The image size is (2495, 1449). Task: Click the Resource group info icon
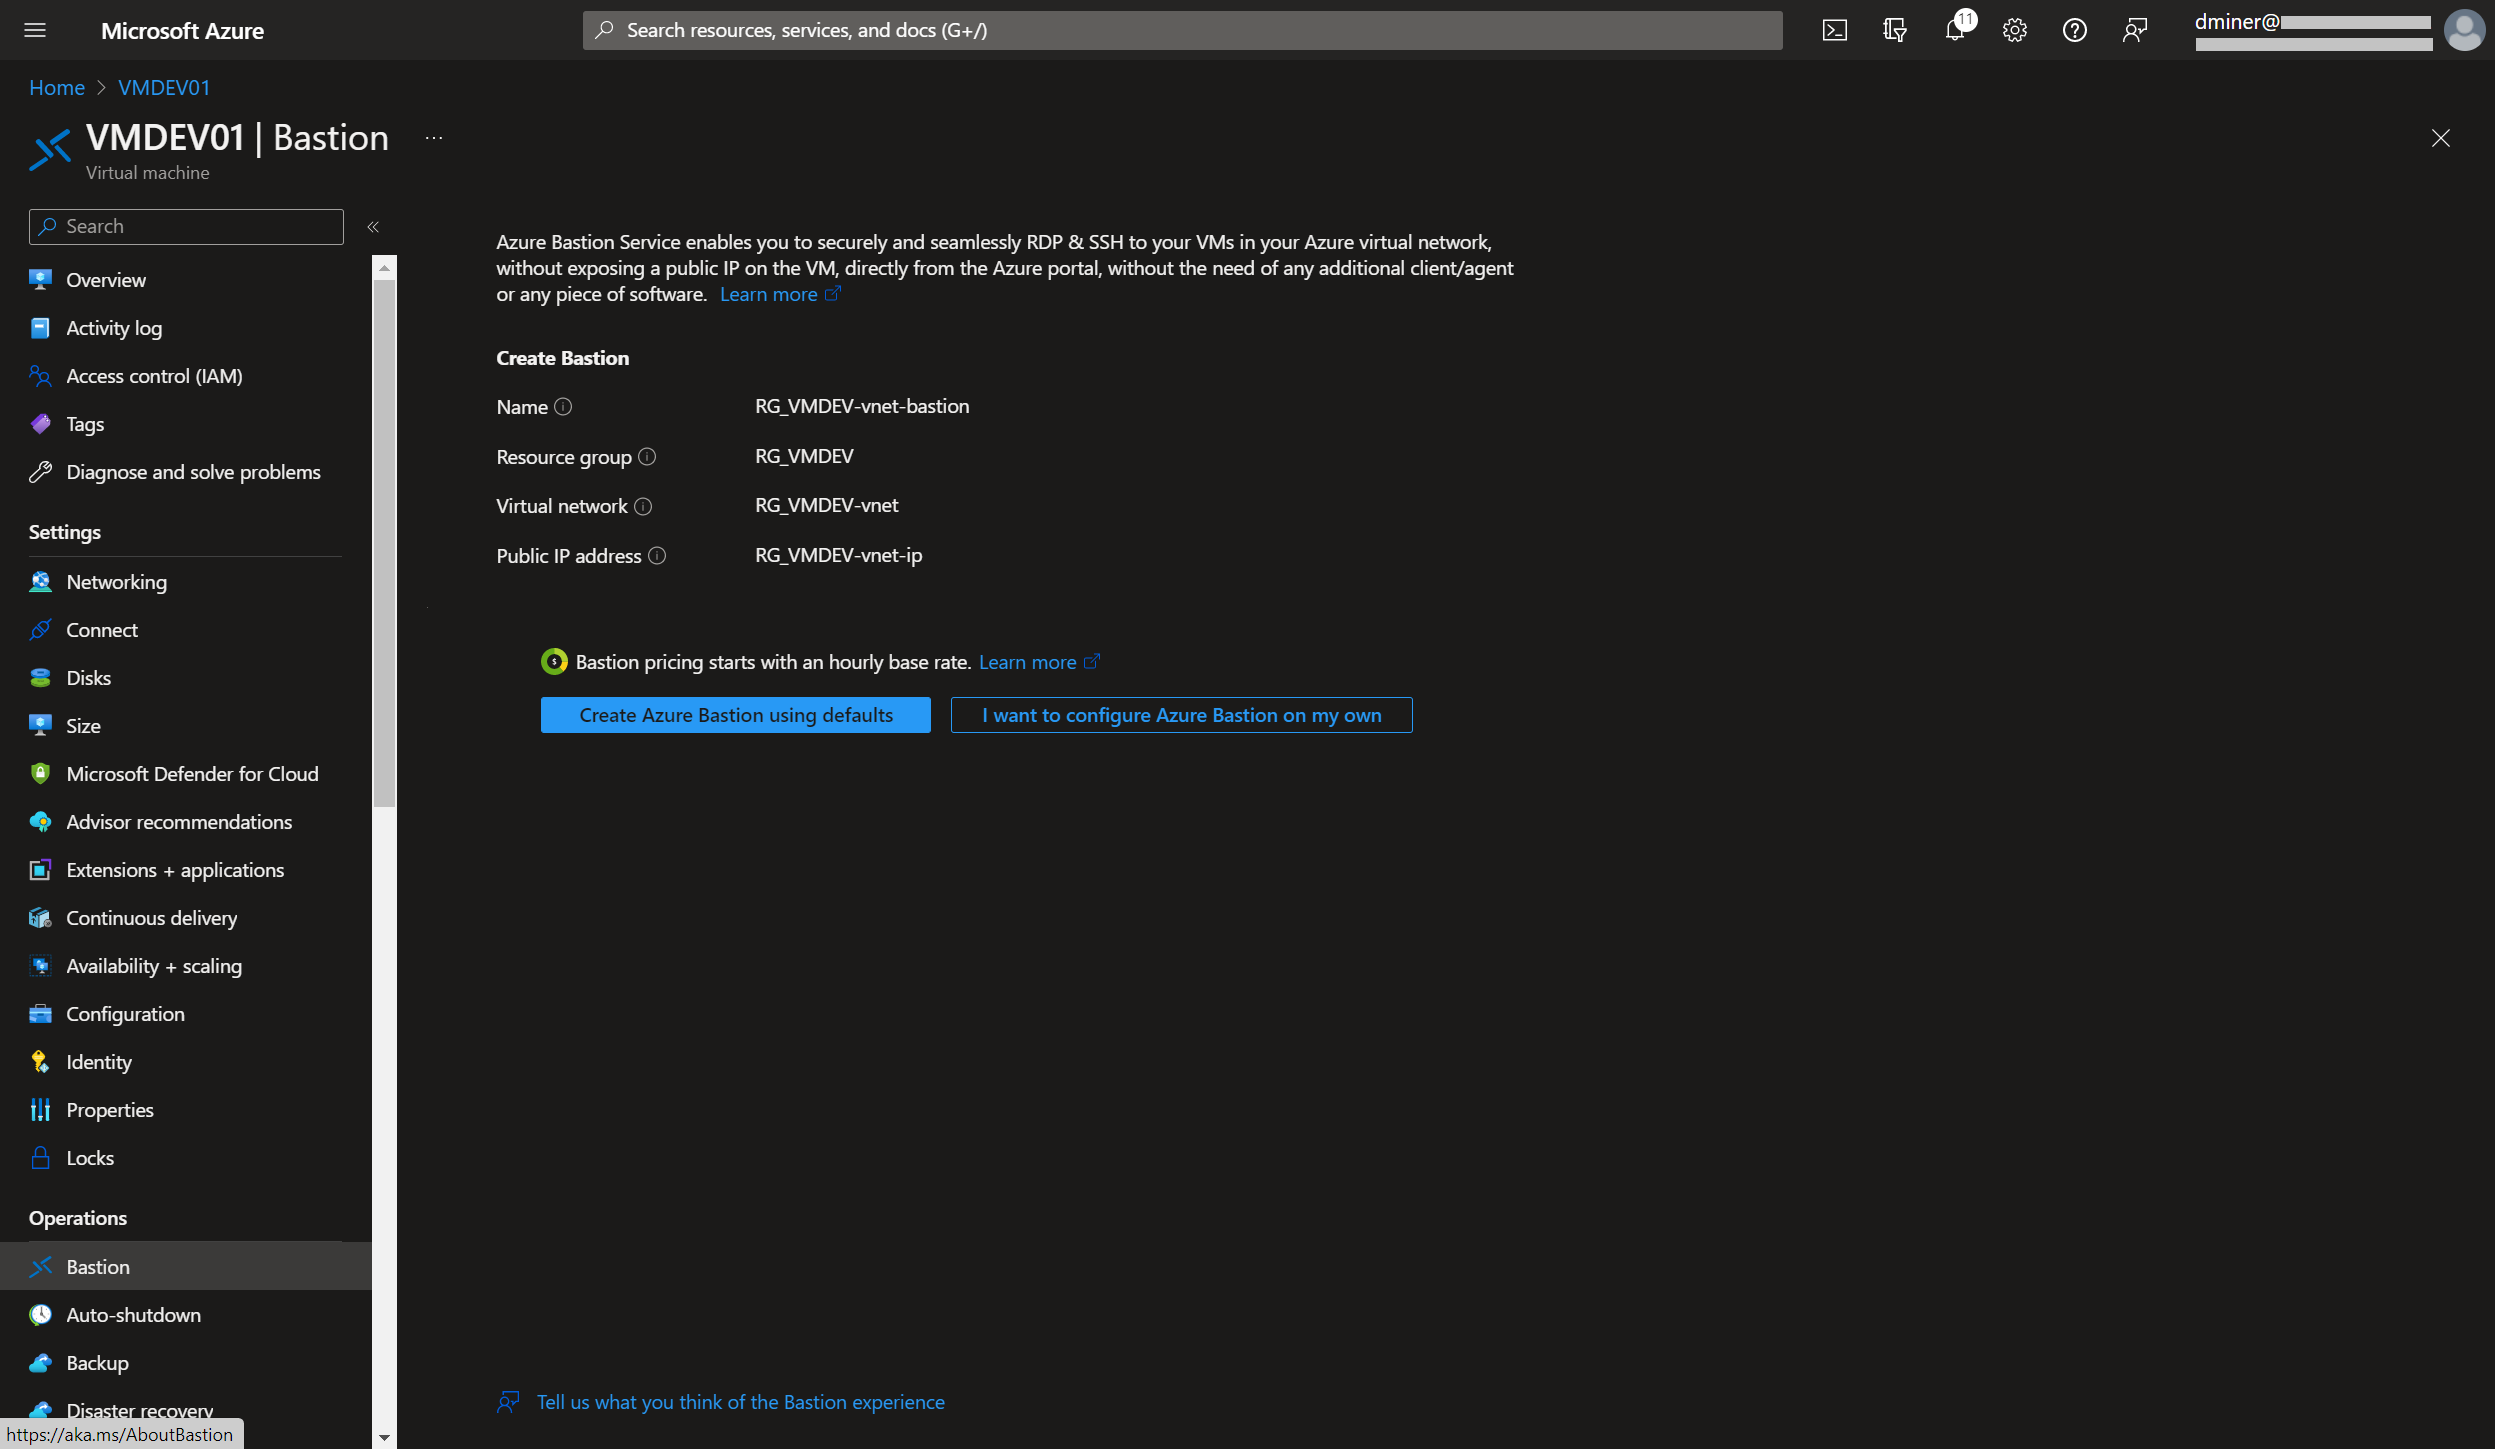click(647, 456)
